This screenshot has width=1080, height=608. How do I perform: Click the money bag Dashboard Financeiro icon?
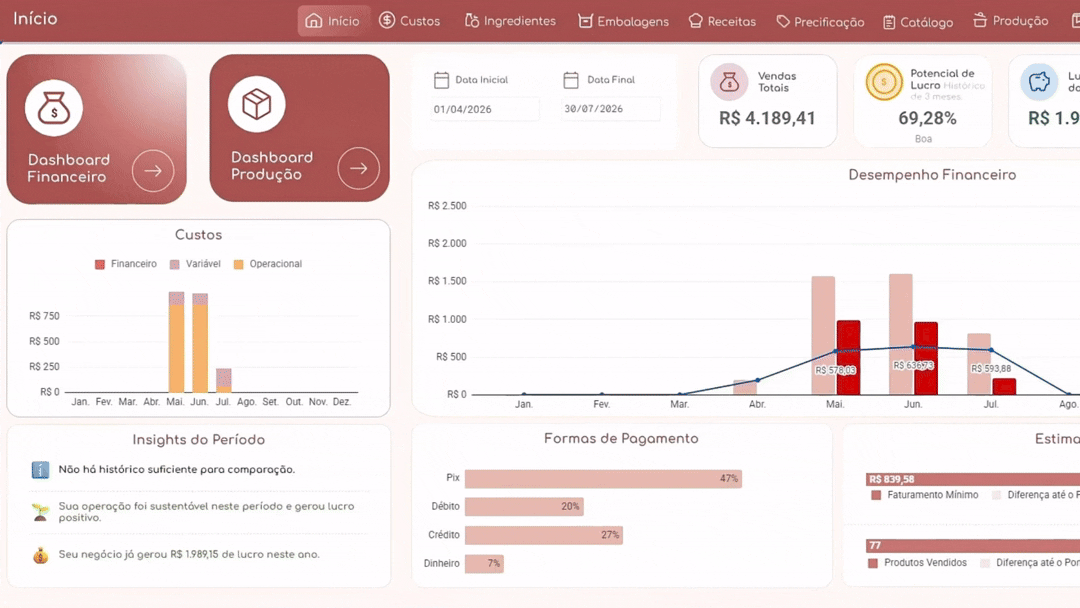pyautogui.click(x=54, y=107)
